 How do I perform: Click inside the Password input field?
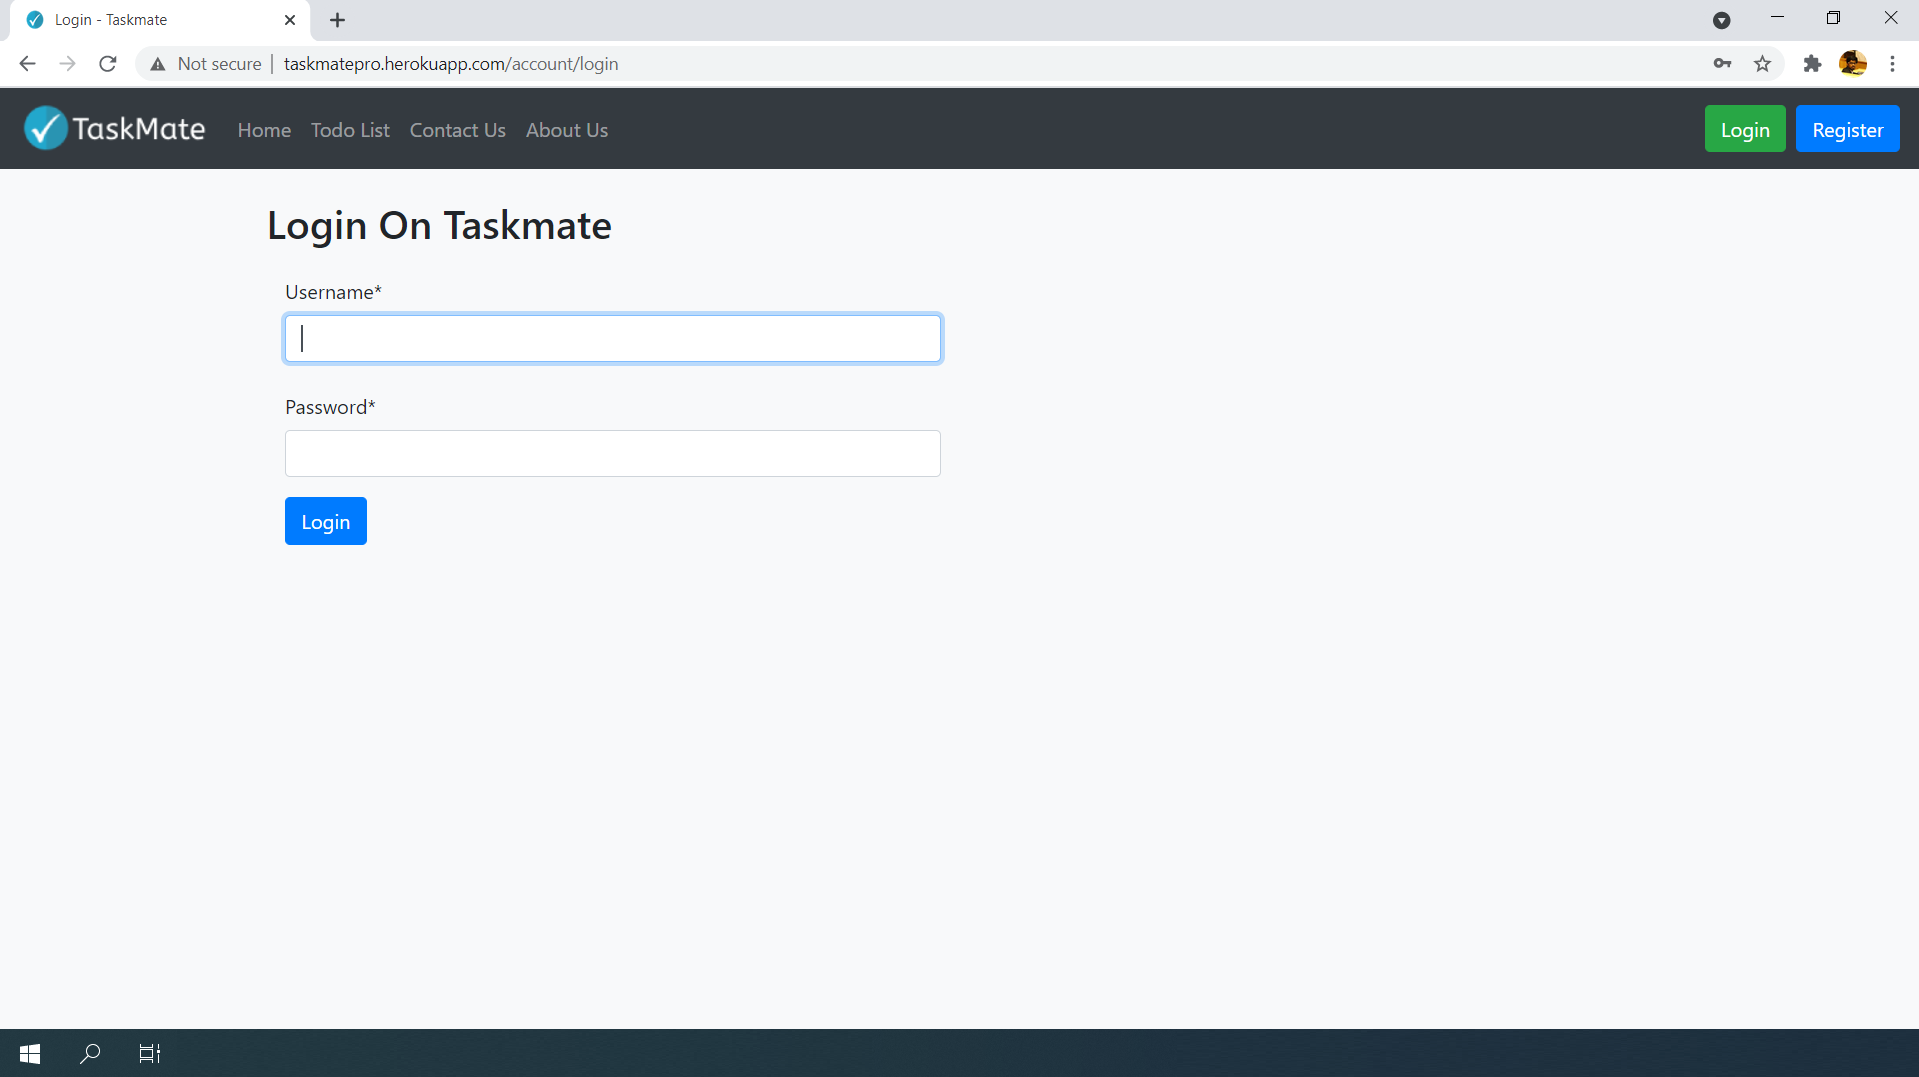(612, 453)
